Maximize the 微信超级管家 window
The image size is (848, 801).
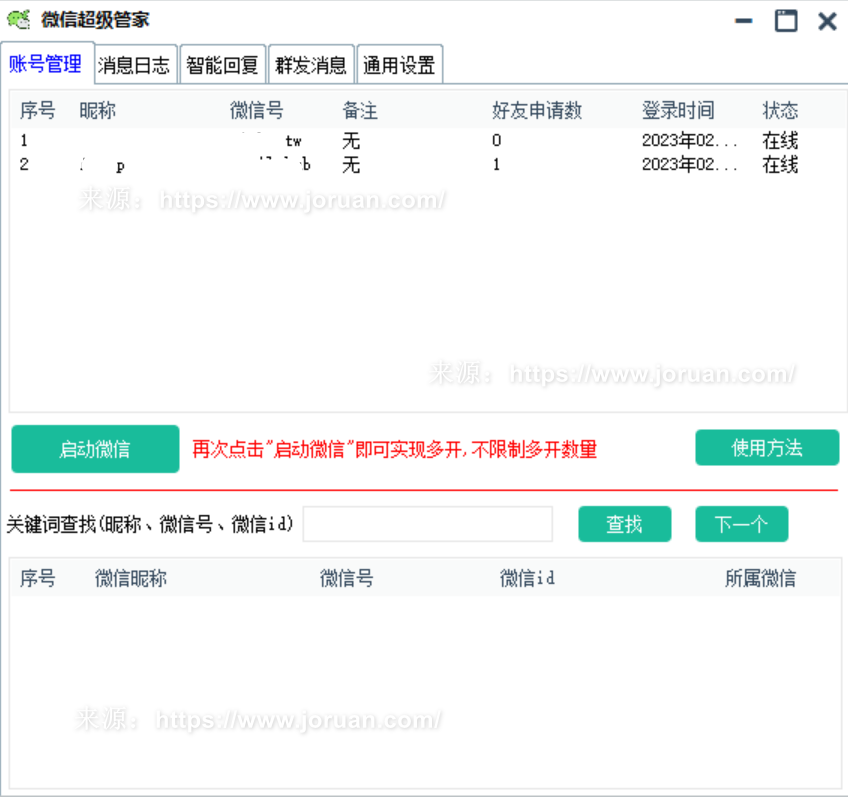coord(786,21)
